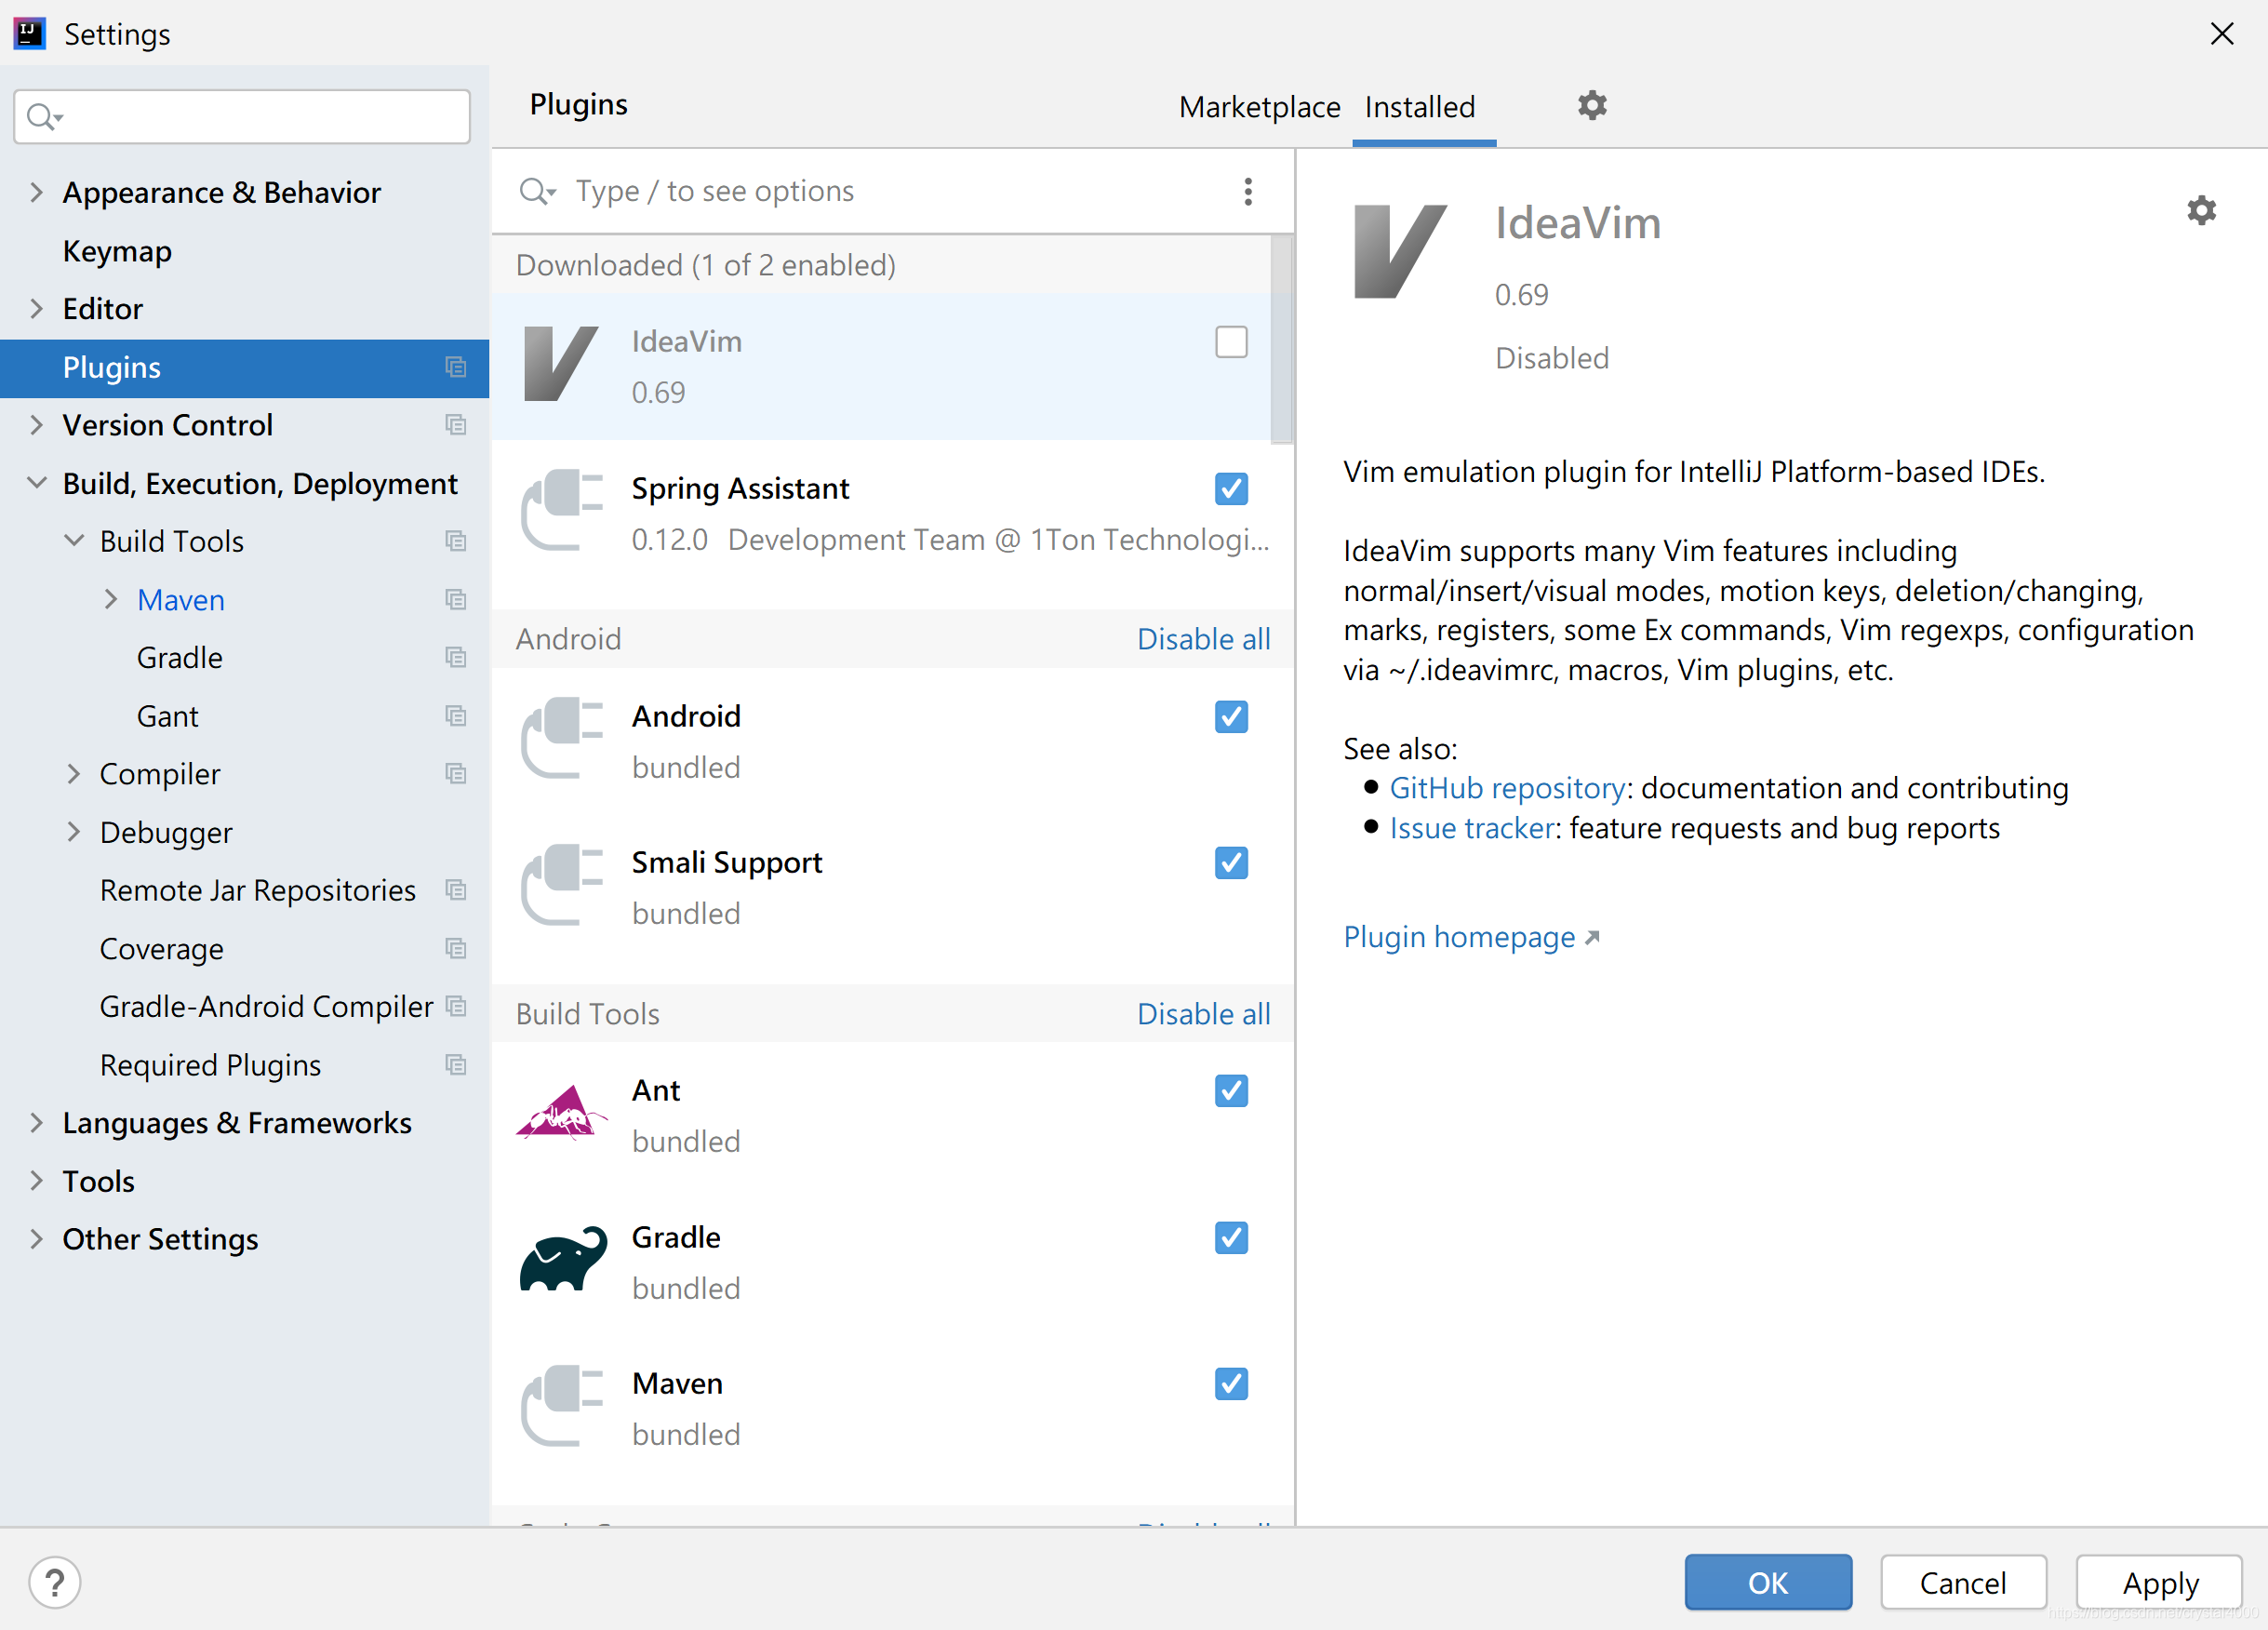This screenshot has height=1630, width=2268.
Task: Click the project-level icon next to Build Tools
Action: (x=456, y=541)
